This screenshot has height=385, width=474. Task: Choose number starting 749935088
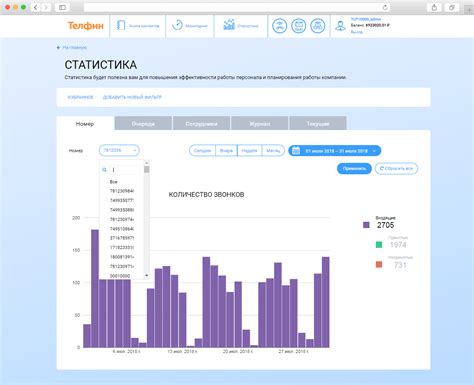[122, 210]
